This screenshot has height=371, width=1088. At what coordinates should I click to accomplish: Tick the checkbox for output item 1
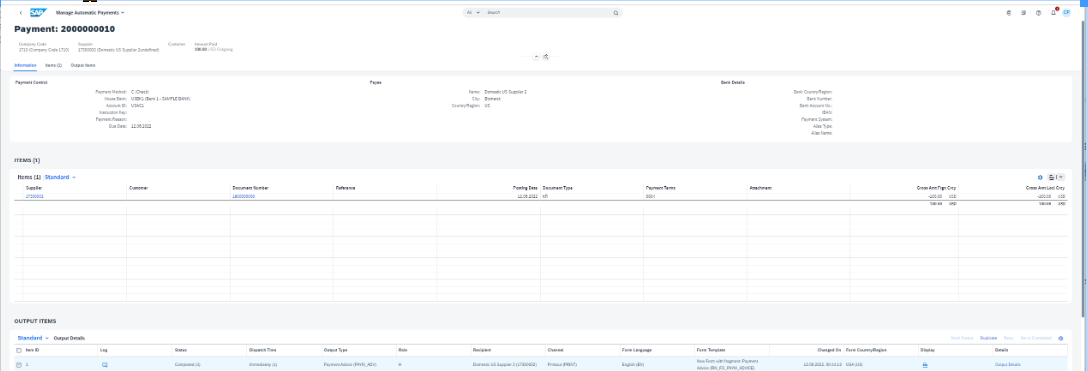click(19, 364)
